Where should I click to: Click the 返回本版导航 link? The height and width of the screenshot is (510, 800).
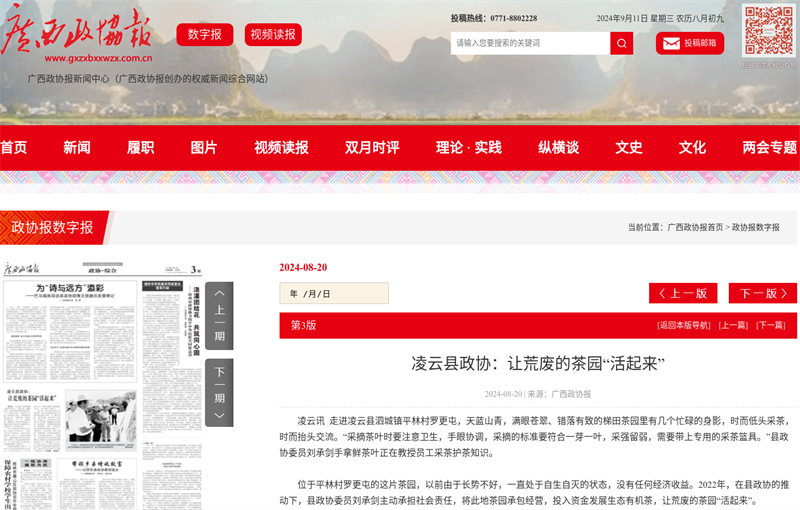[684, 325]
